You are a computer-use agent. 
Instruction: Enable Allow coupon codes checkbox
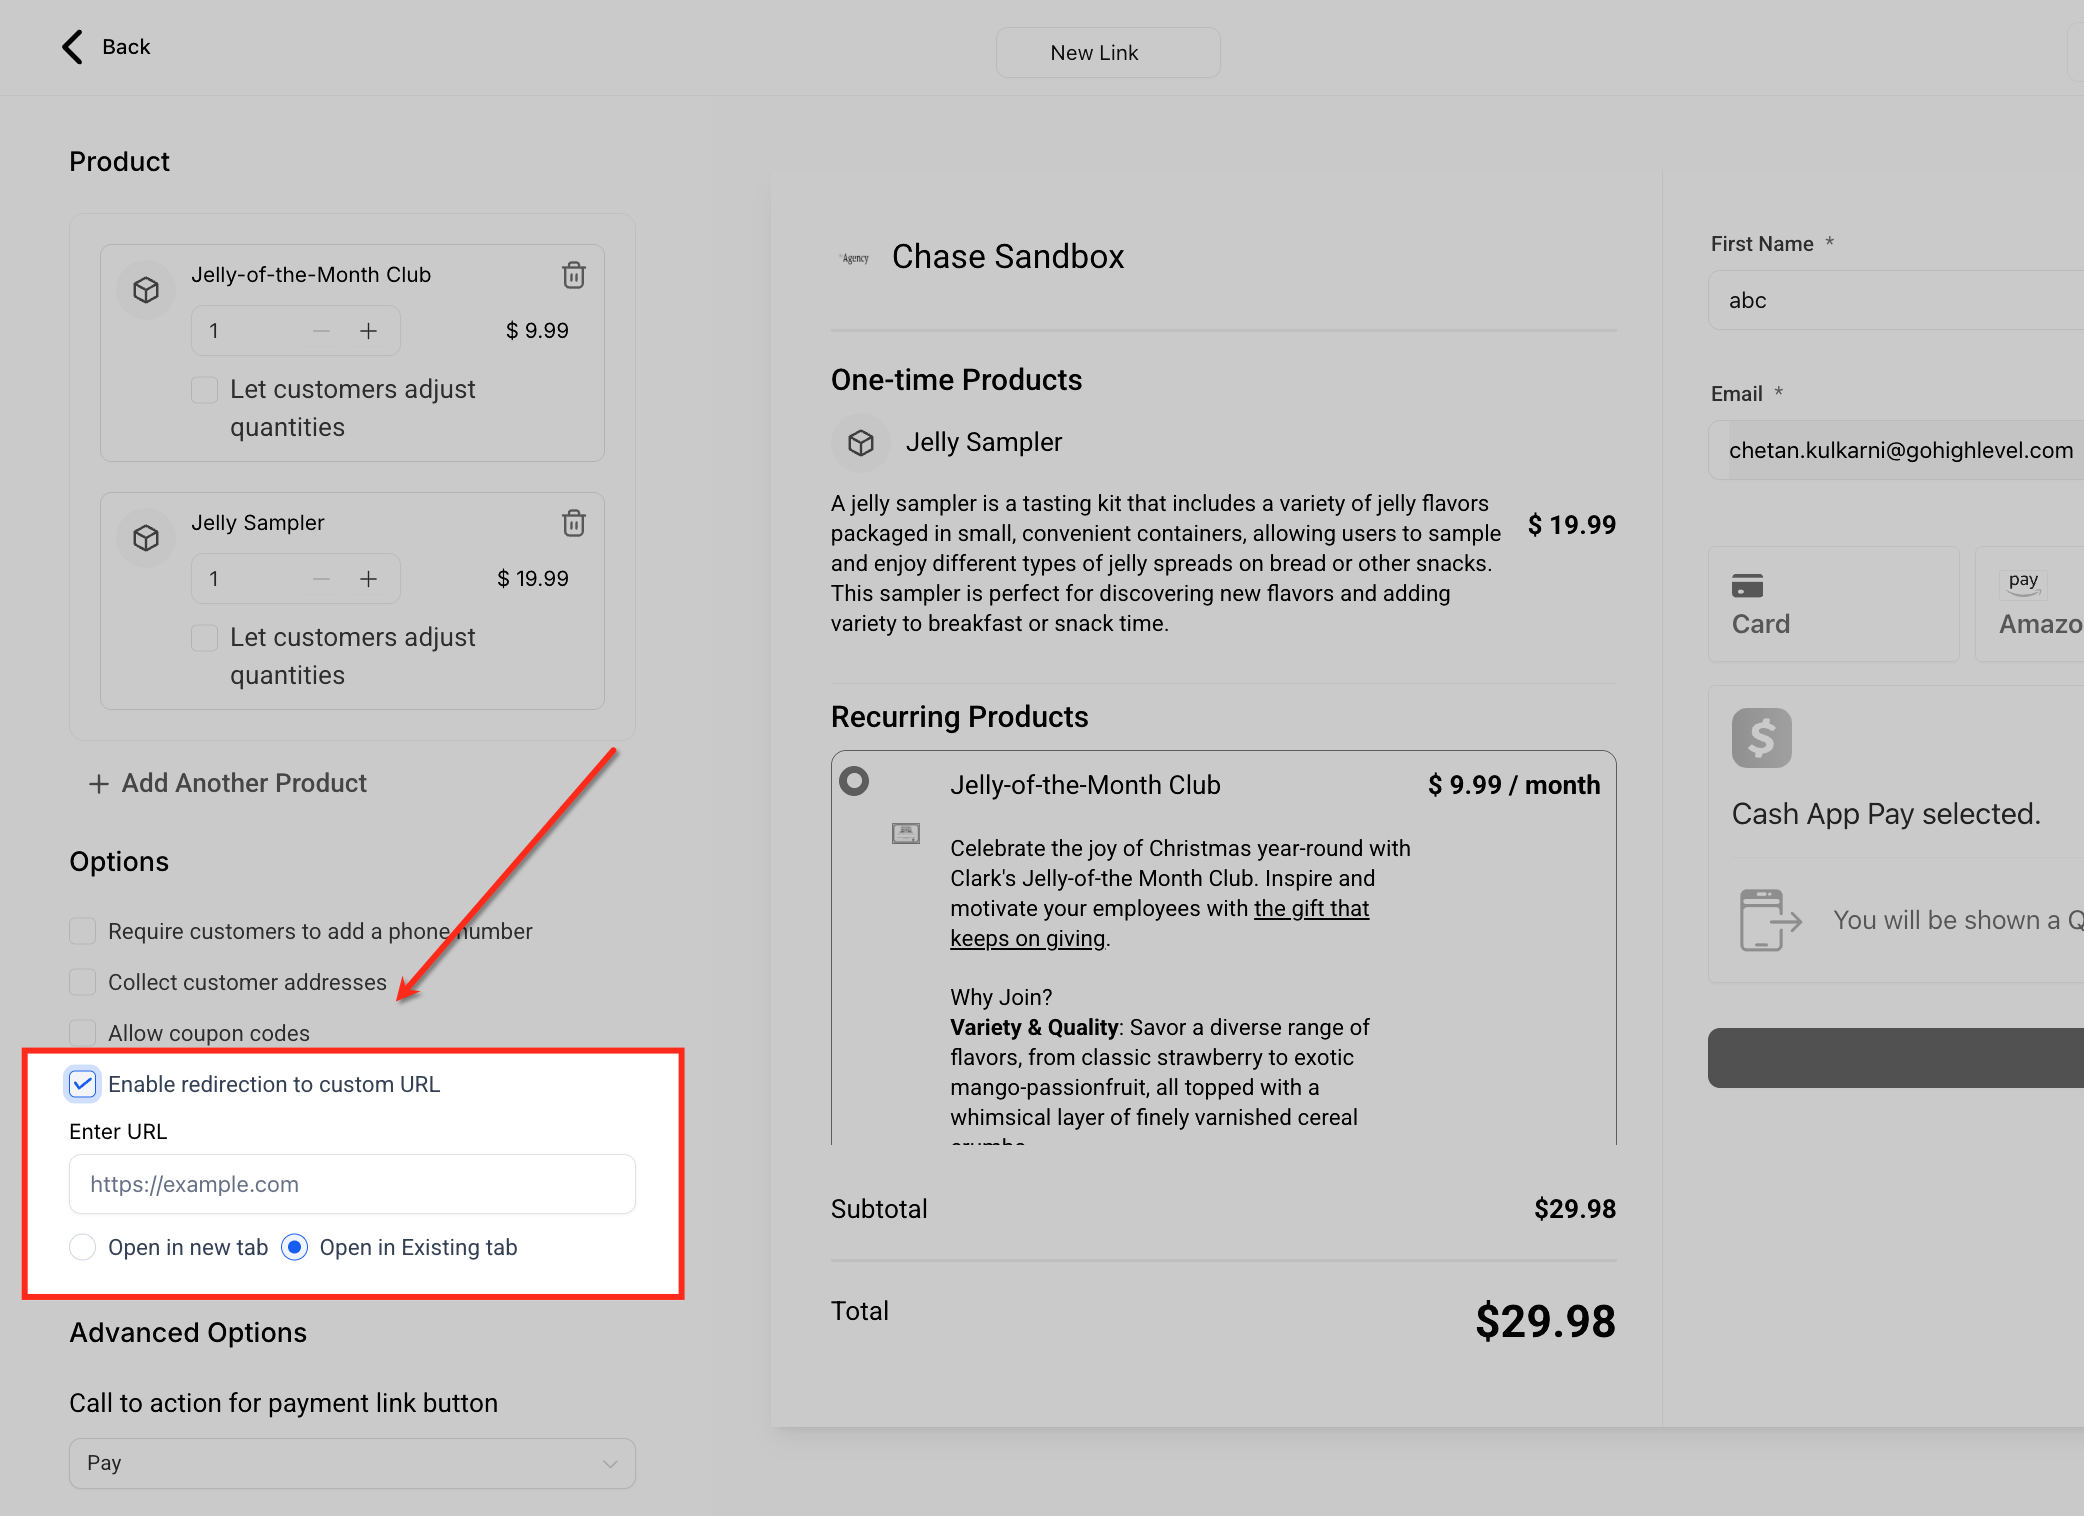coord(83,1033)
